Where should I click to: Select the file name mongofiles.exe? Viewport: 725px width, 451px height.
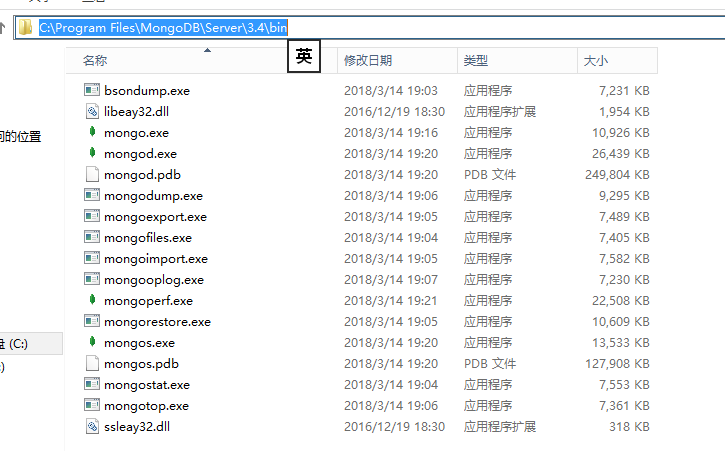pos(148,238)
